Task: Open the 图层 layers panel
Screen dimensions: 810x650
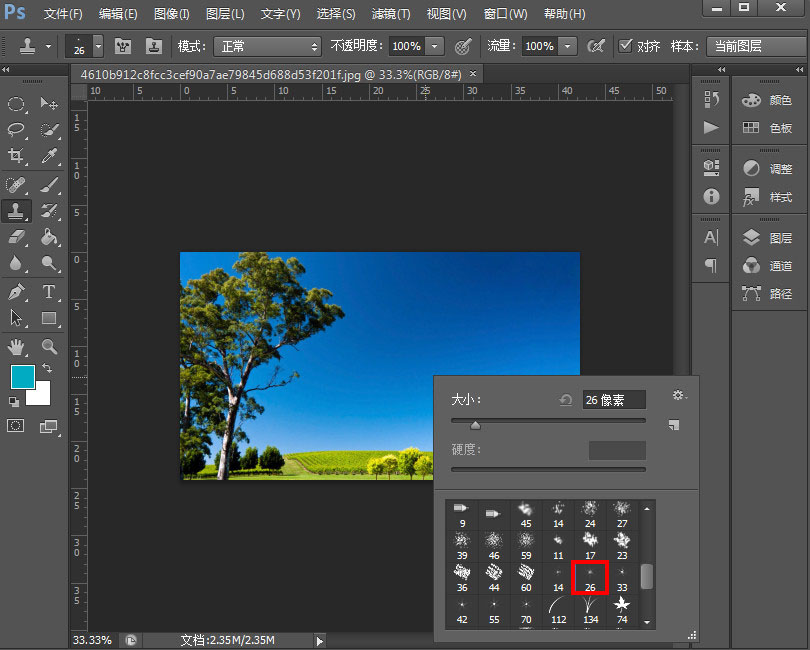Action: 767,238
